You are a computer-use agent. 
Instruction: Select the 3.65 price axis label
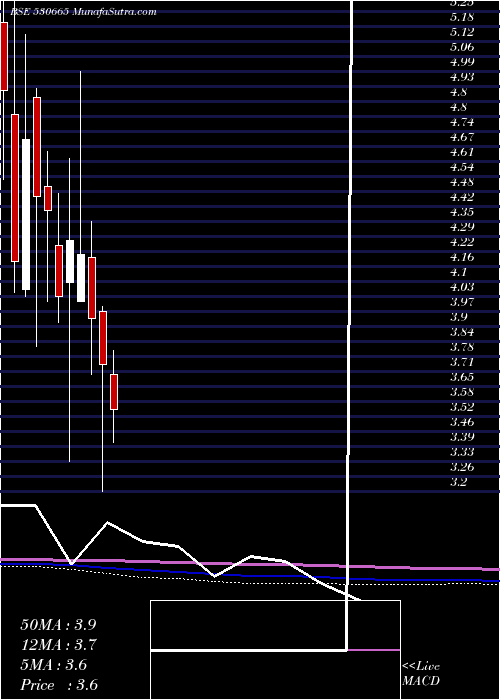(x=462, y=377)
